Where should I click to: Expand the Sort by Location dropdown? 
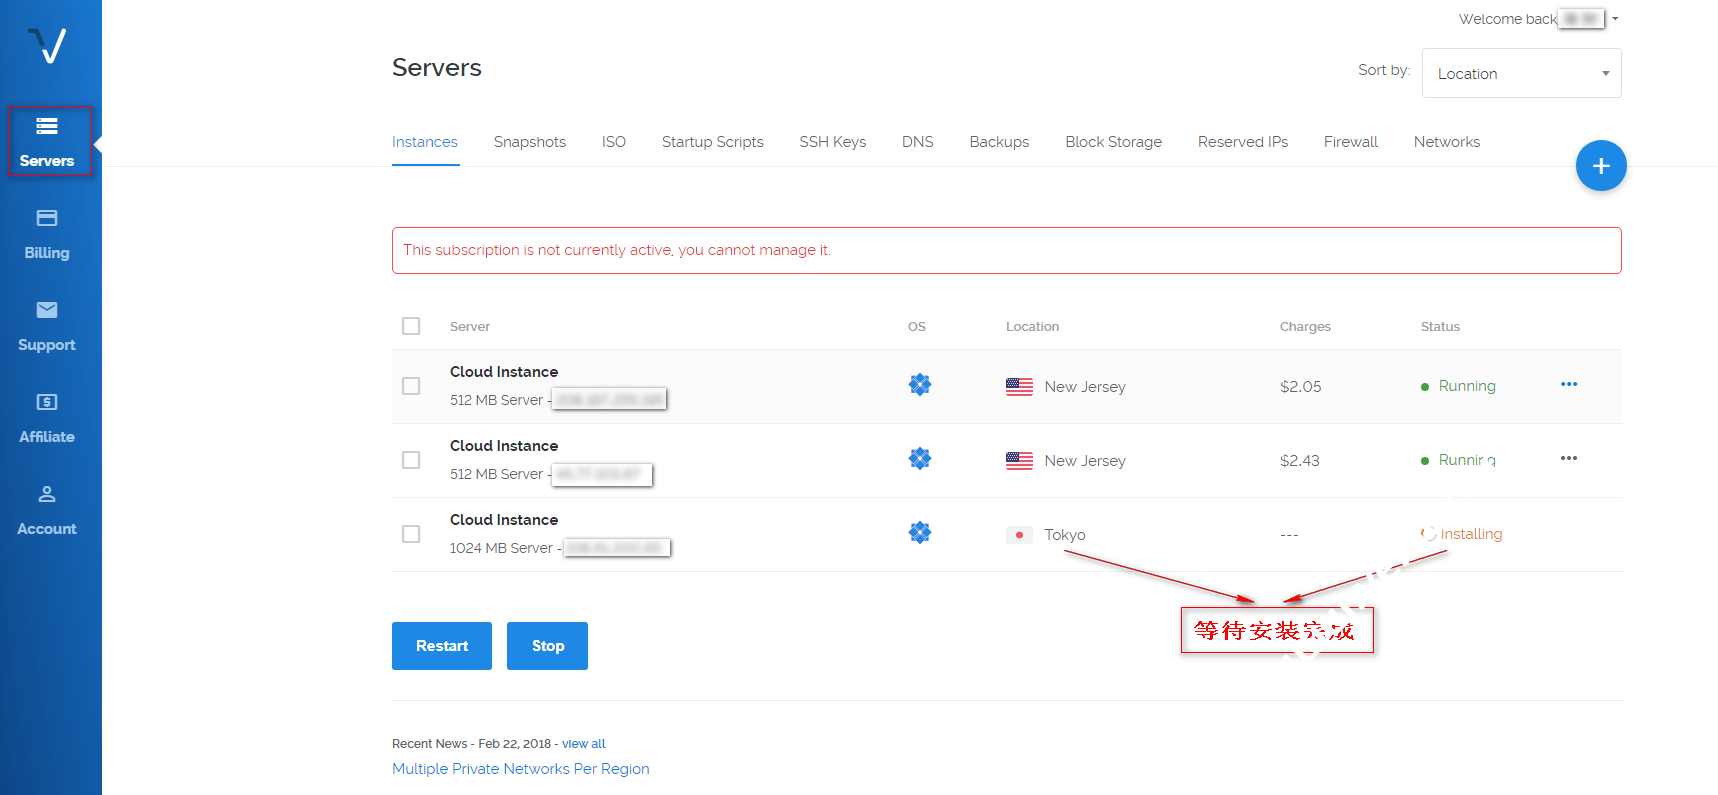pyautogui.click(x=1520, y=74)
